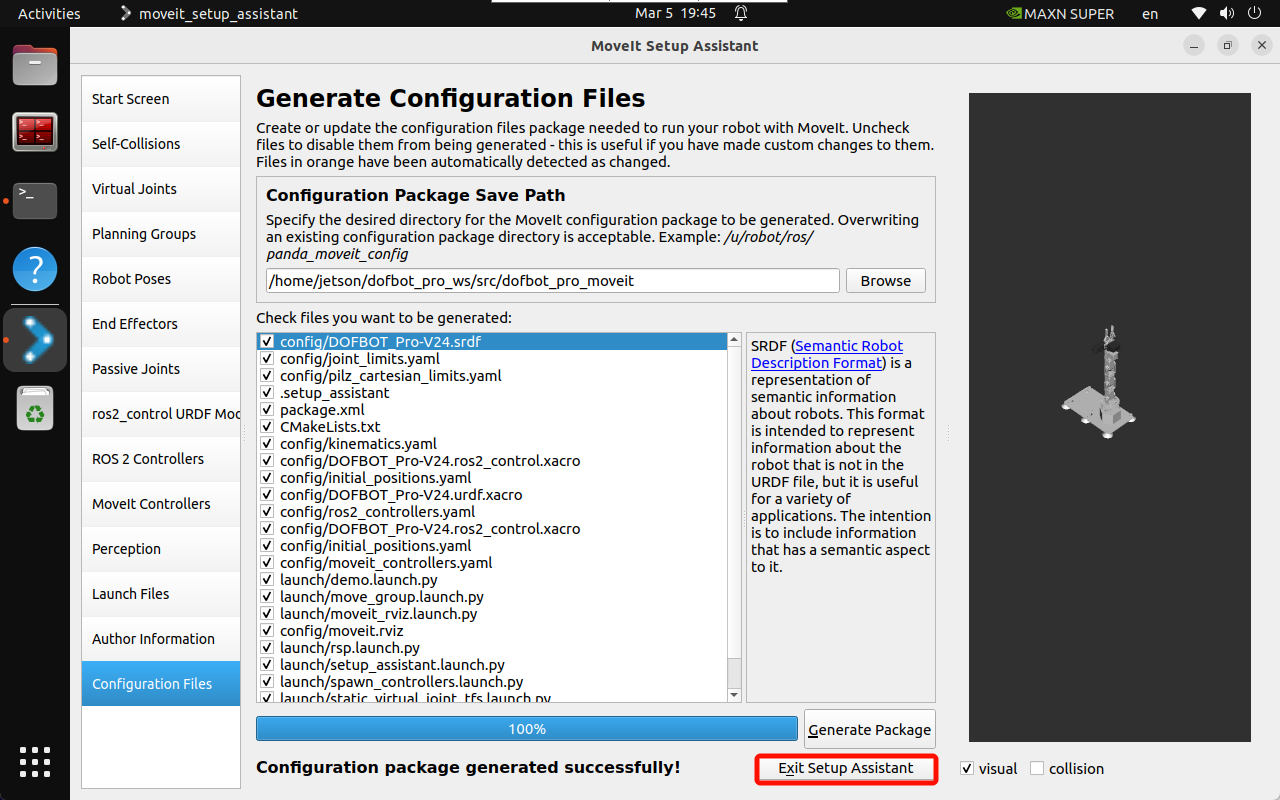
Task: Toggle the .setup_assistant file checkbox
Action: (267, 393)
